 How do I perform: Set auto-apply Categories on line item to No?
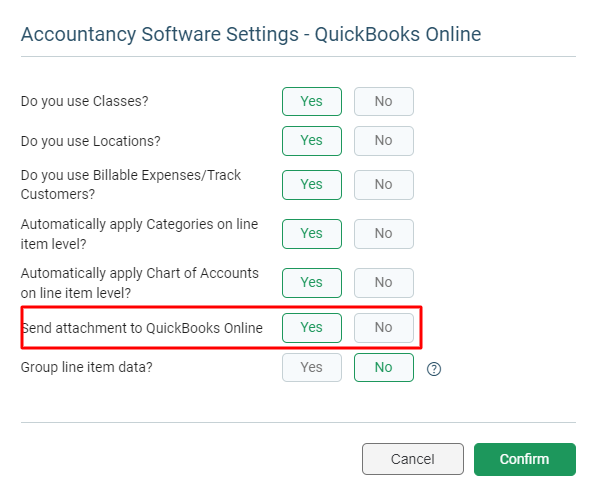(383, 234)
